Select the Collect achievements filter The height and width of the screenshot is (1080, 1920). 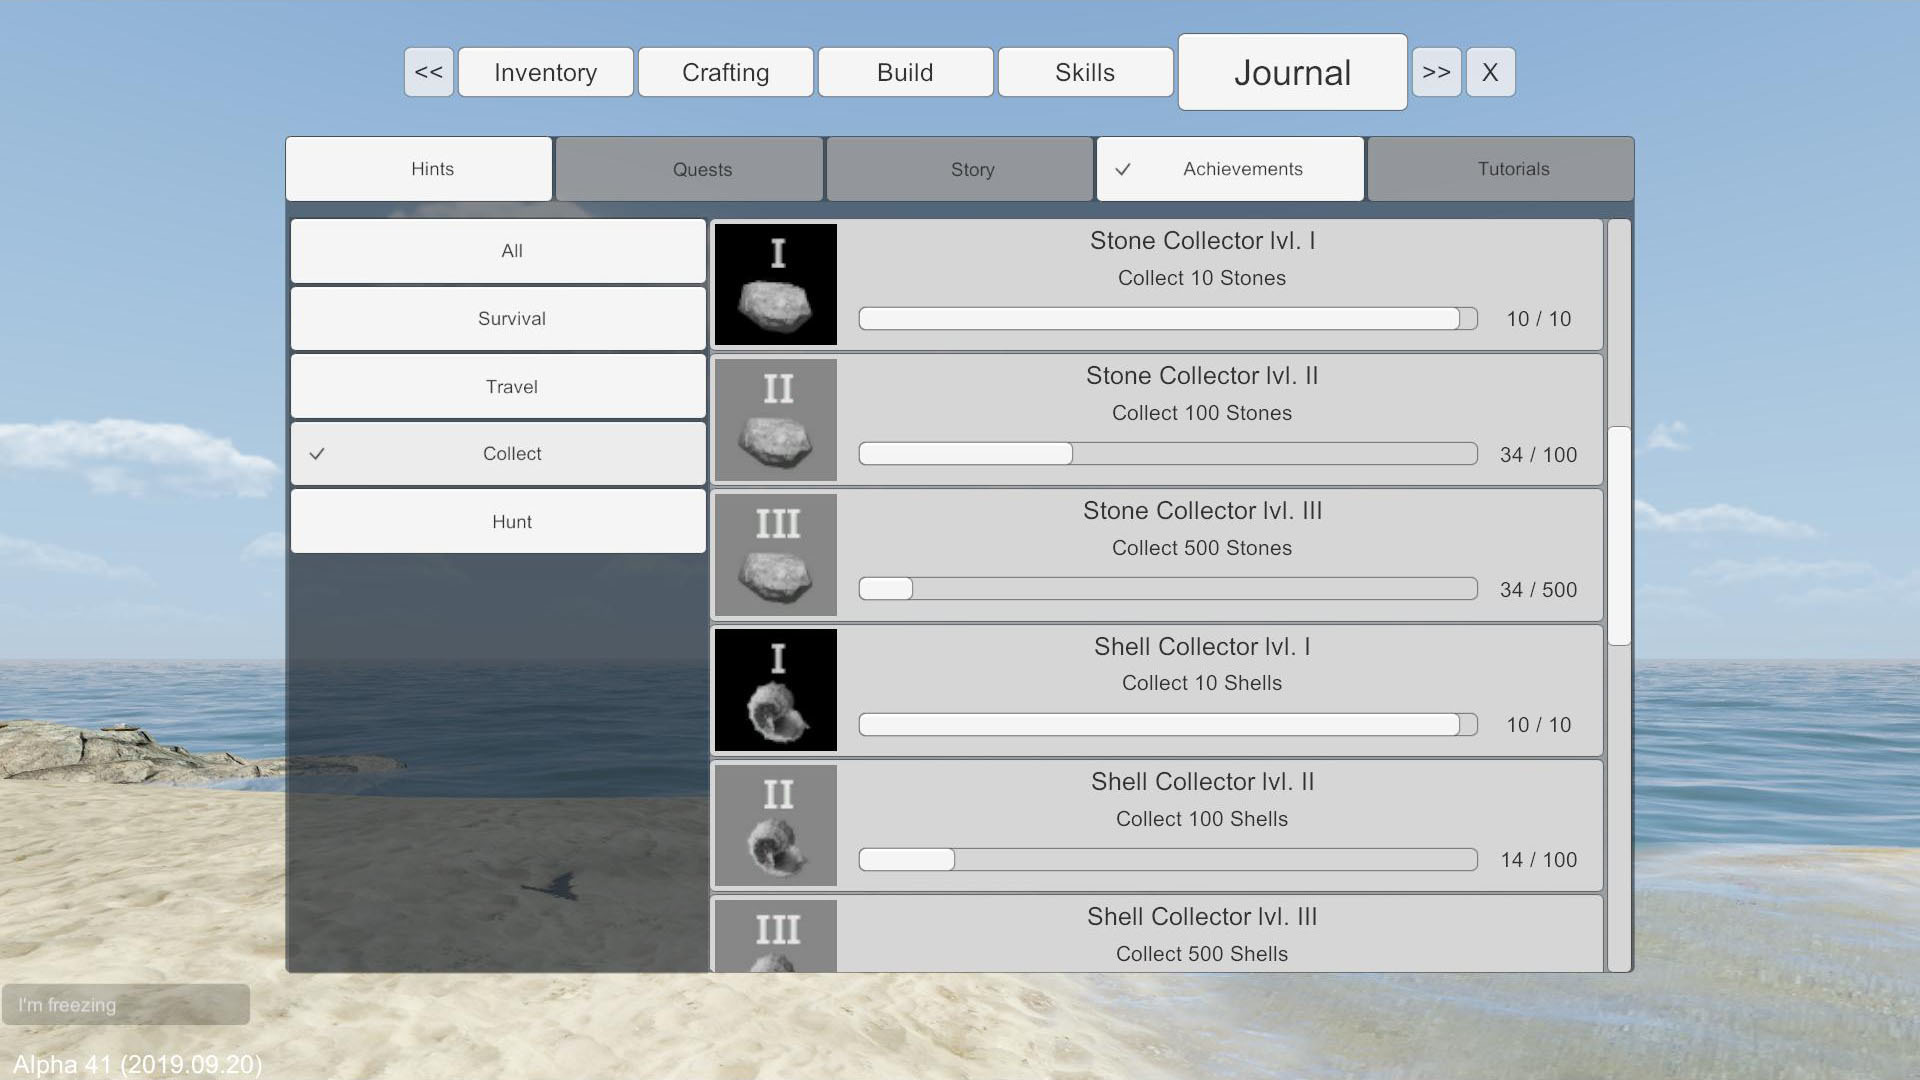(x=498, y=454)
